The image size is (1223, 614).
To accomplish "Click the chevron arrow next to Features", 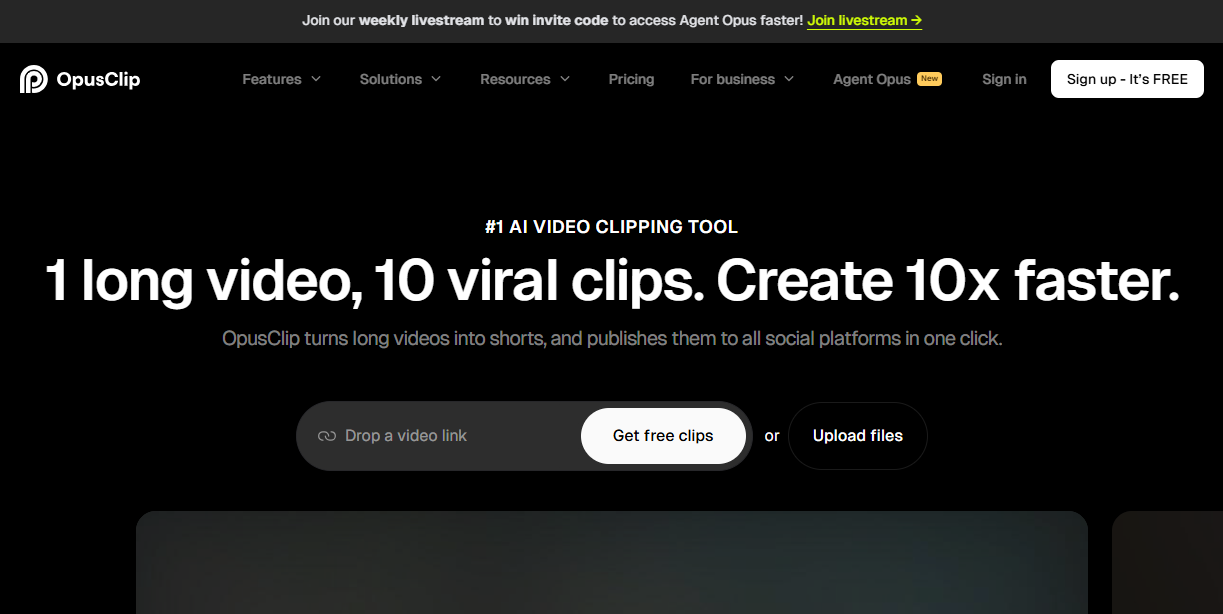I will point(316,79).
